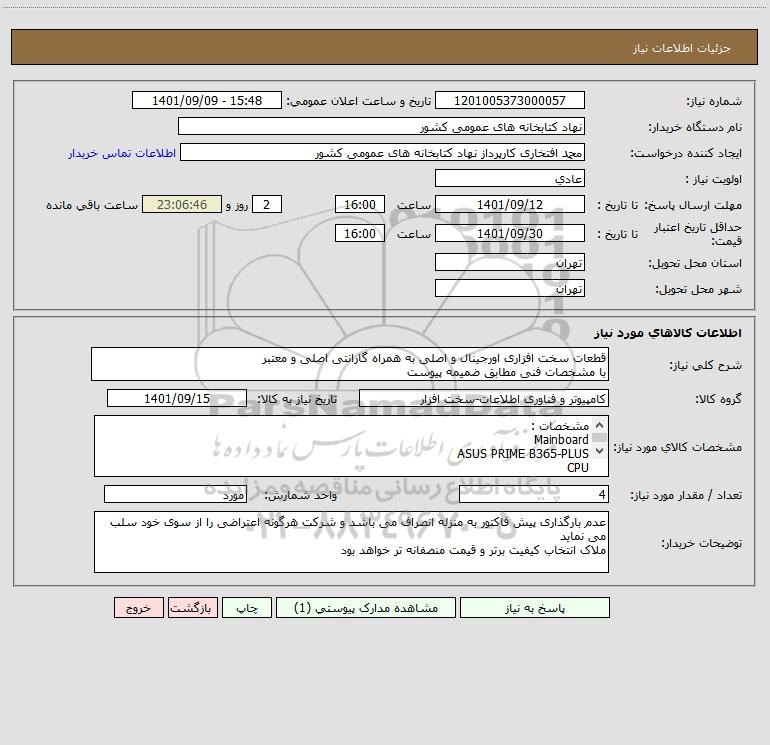The width and height of the screenshot is (770, 745).
Task: Click اطلاعات کالاهای مورد نیاز section heading
Action: pos(668,333)
